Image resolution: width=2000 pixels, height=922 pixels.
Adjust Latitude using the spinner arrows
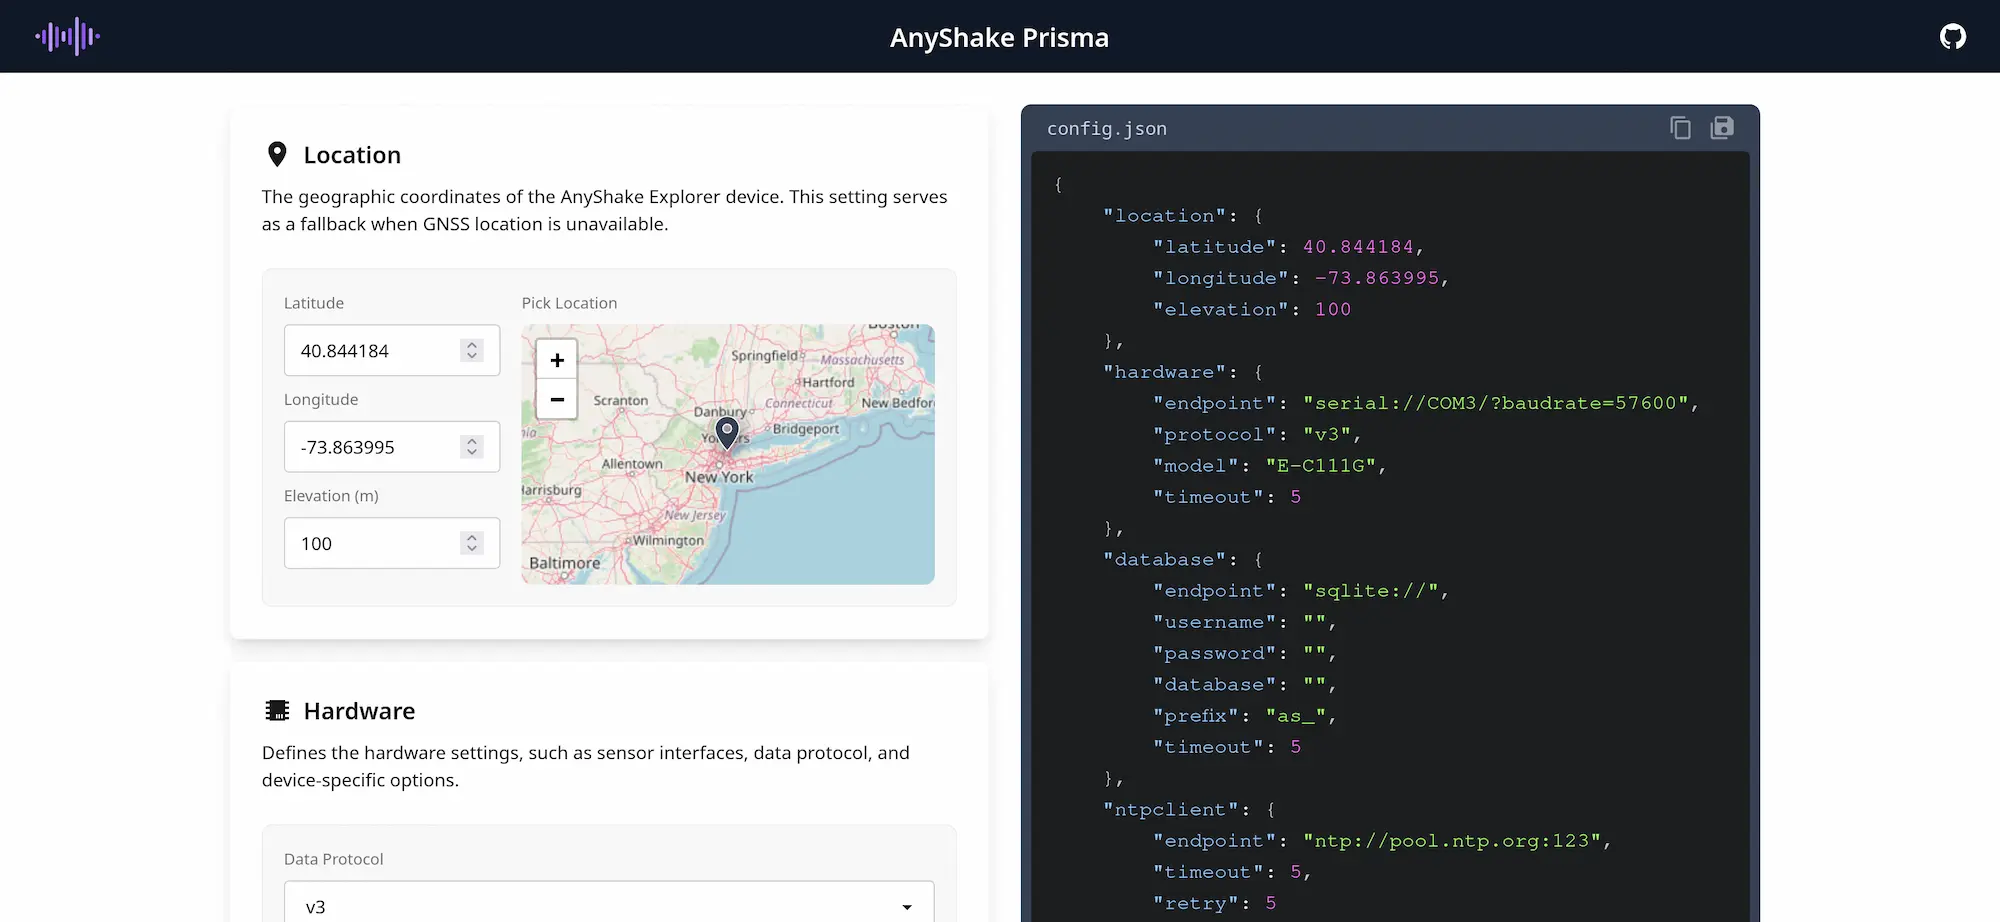[472, 350]
